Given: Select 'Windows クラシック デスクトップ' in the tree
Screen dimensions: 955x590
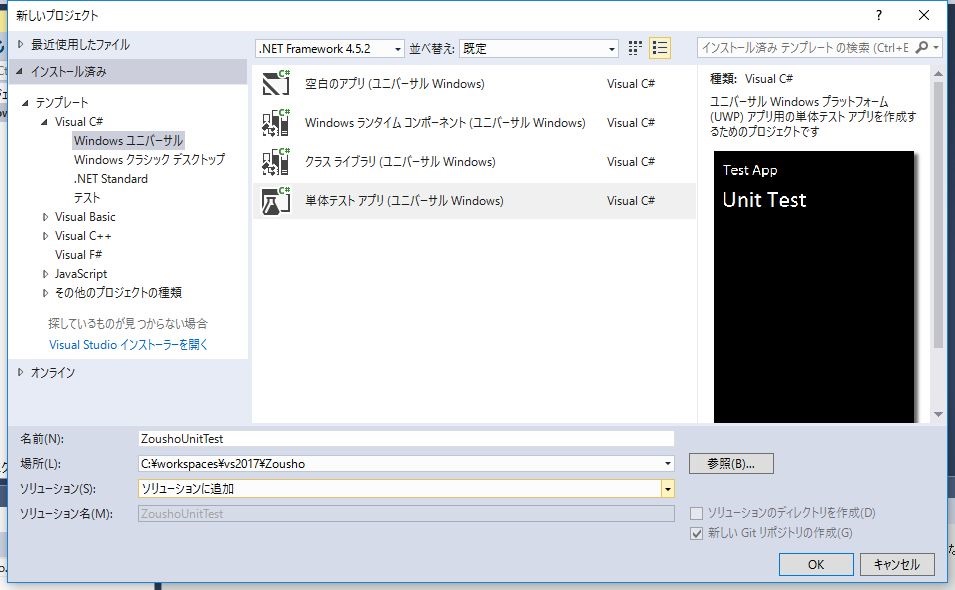Looking at the screenshot, I should click(x=149, y=160).
